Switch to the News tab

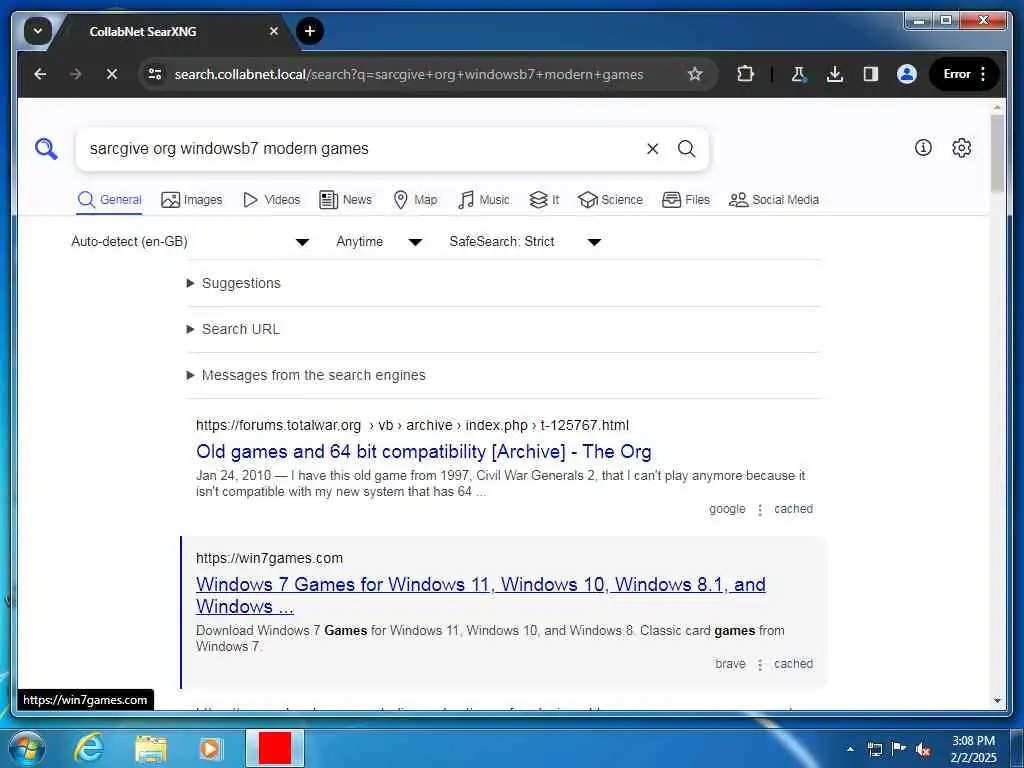pyautogui.click(x=345, y=200)
